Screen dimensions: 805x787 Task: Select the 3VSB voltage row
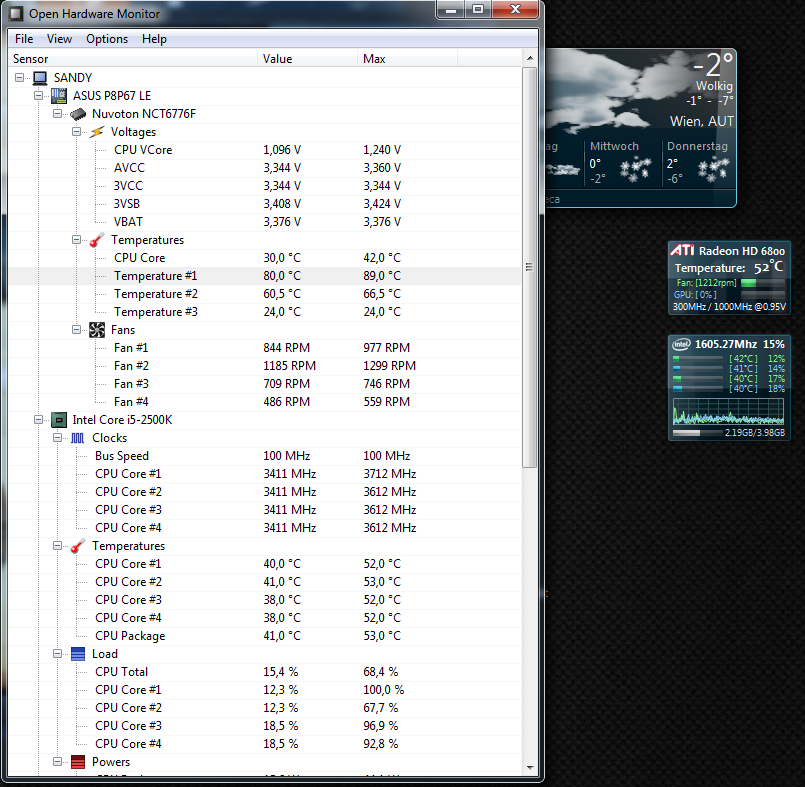tap(264, 204)
